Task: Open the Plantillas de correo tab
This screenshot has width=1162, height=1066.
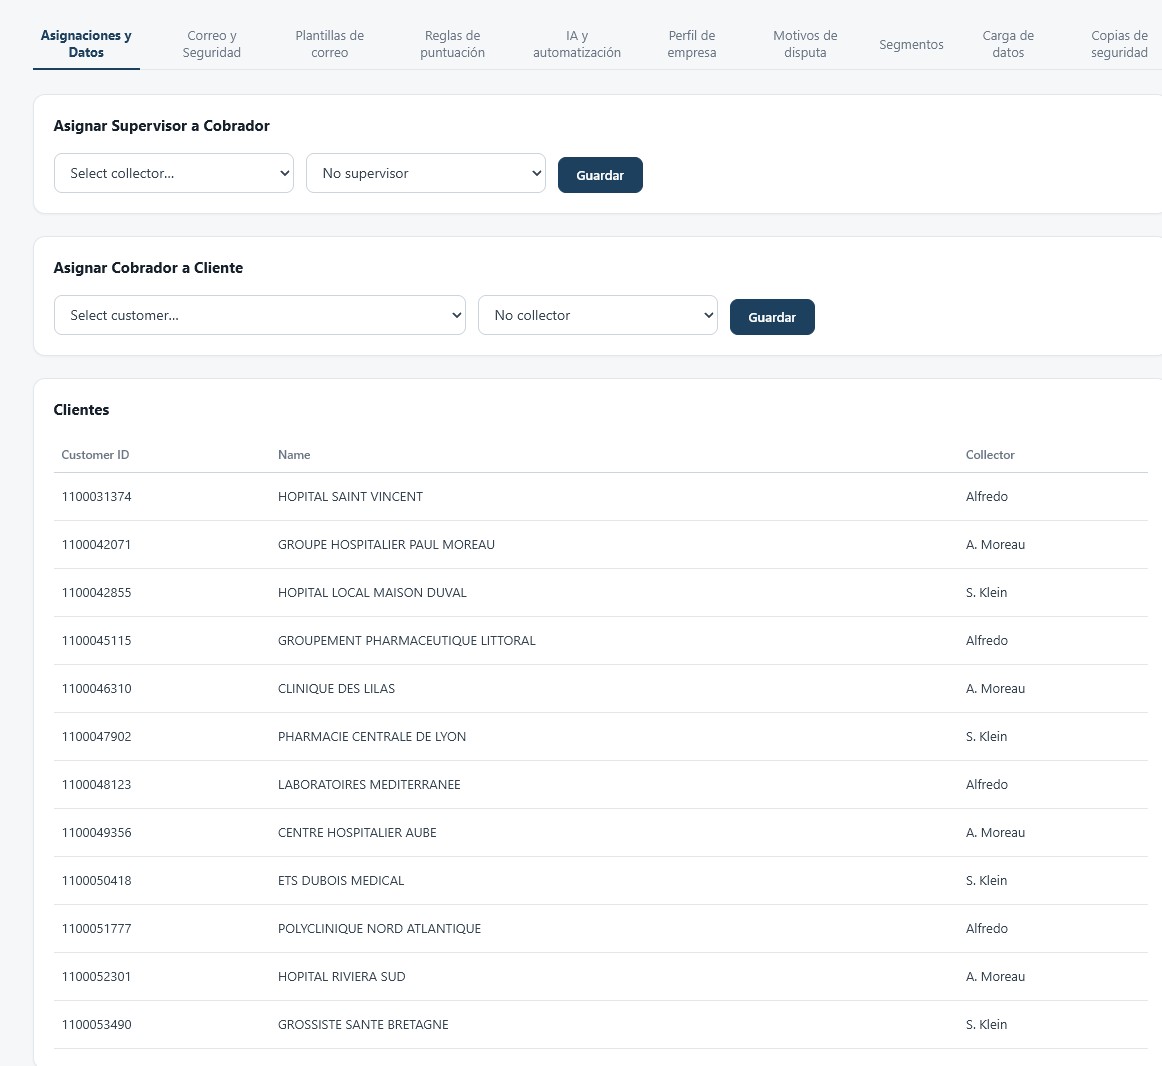Action: click(x=329, y=44)
